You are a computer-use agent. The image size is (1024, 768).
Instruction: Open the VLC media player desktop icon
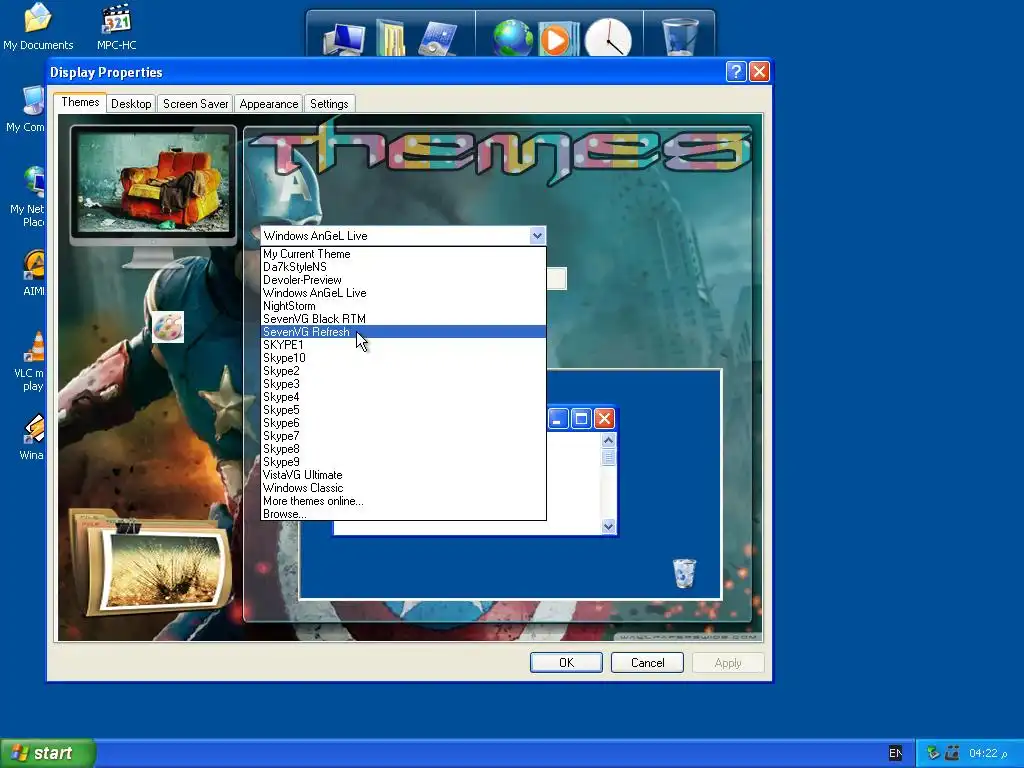pyautogui.click(x=31, y=361)
